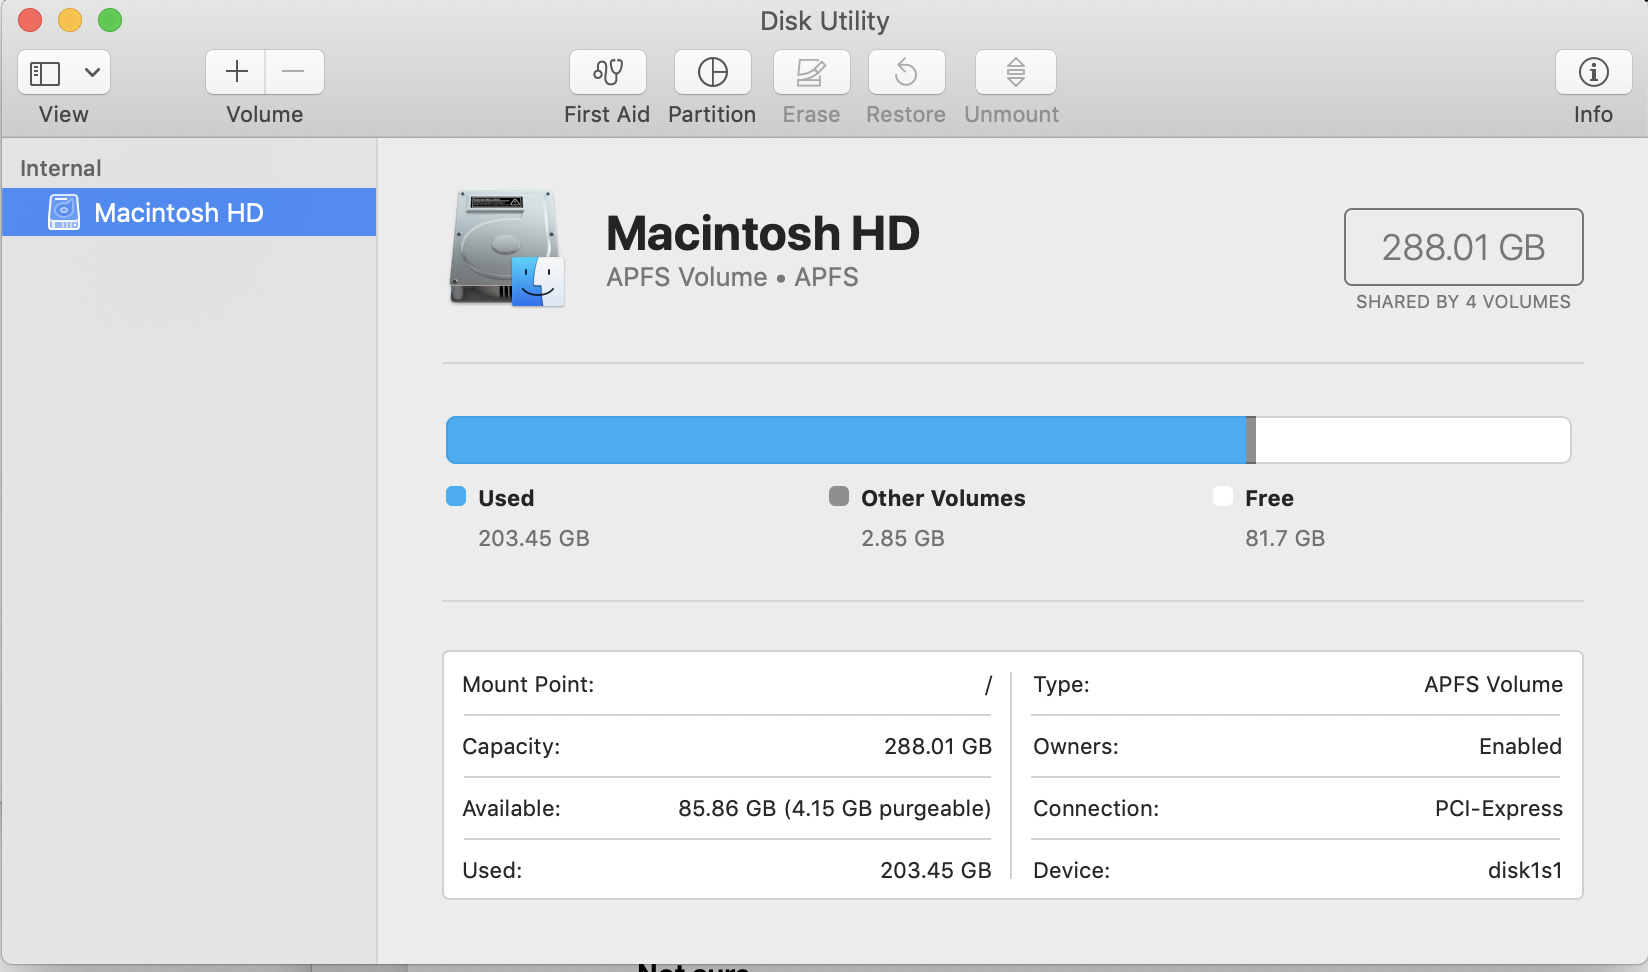Open the View dropdown chevron
Viewport: 1648px width, 972px height.
point(92,72)
